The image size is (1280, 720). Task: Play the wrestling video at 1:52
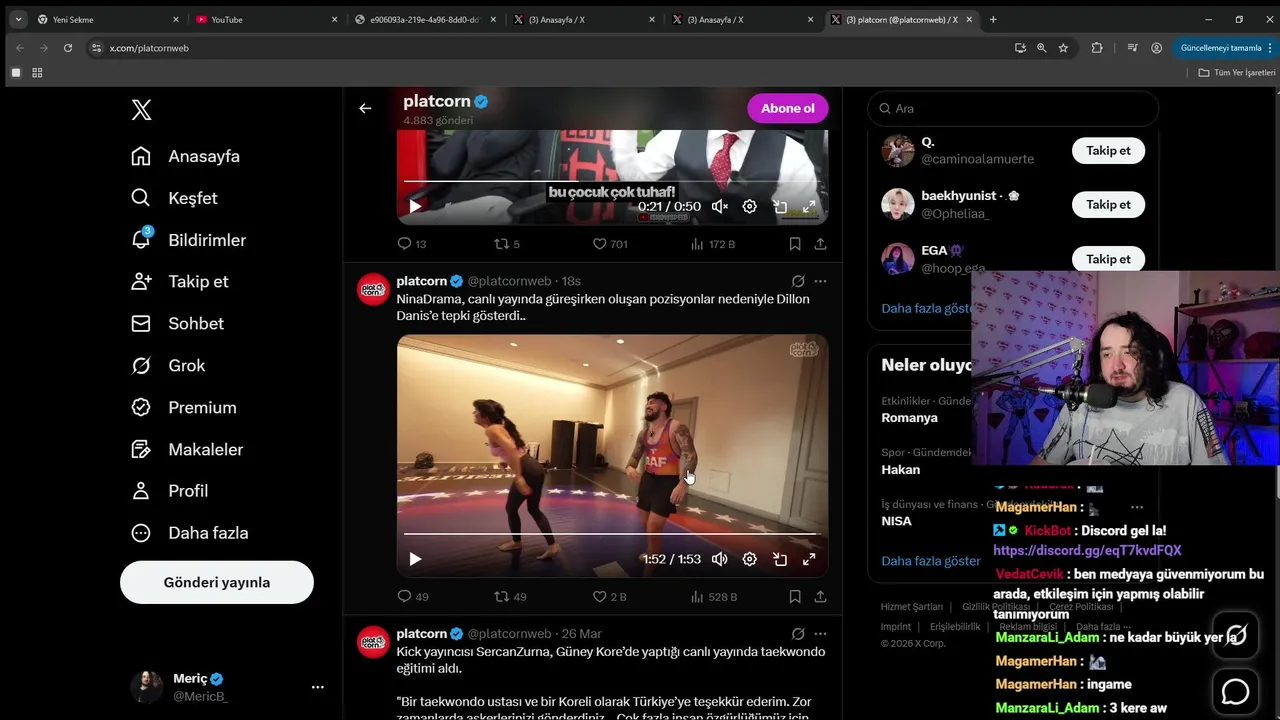pos(415,559)
